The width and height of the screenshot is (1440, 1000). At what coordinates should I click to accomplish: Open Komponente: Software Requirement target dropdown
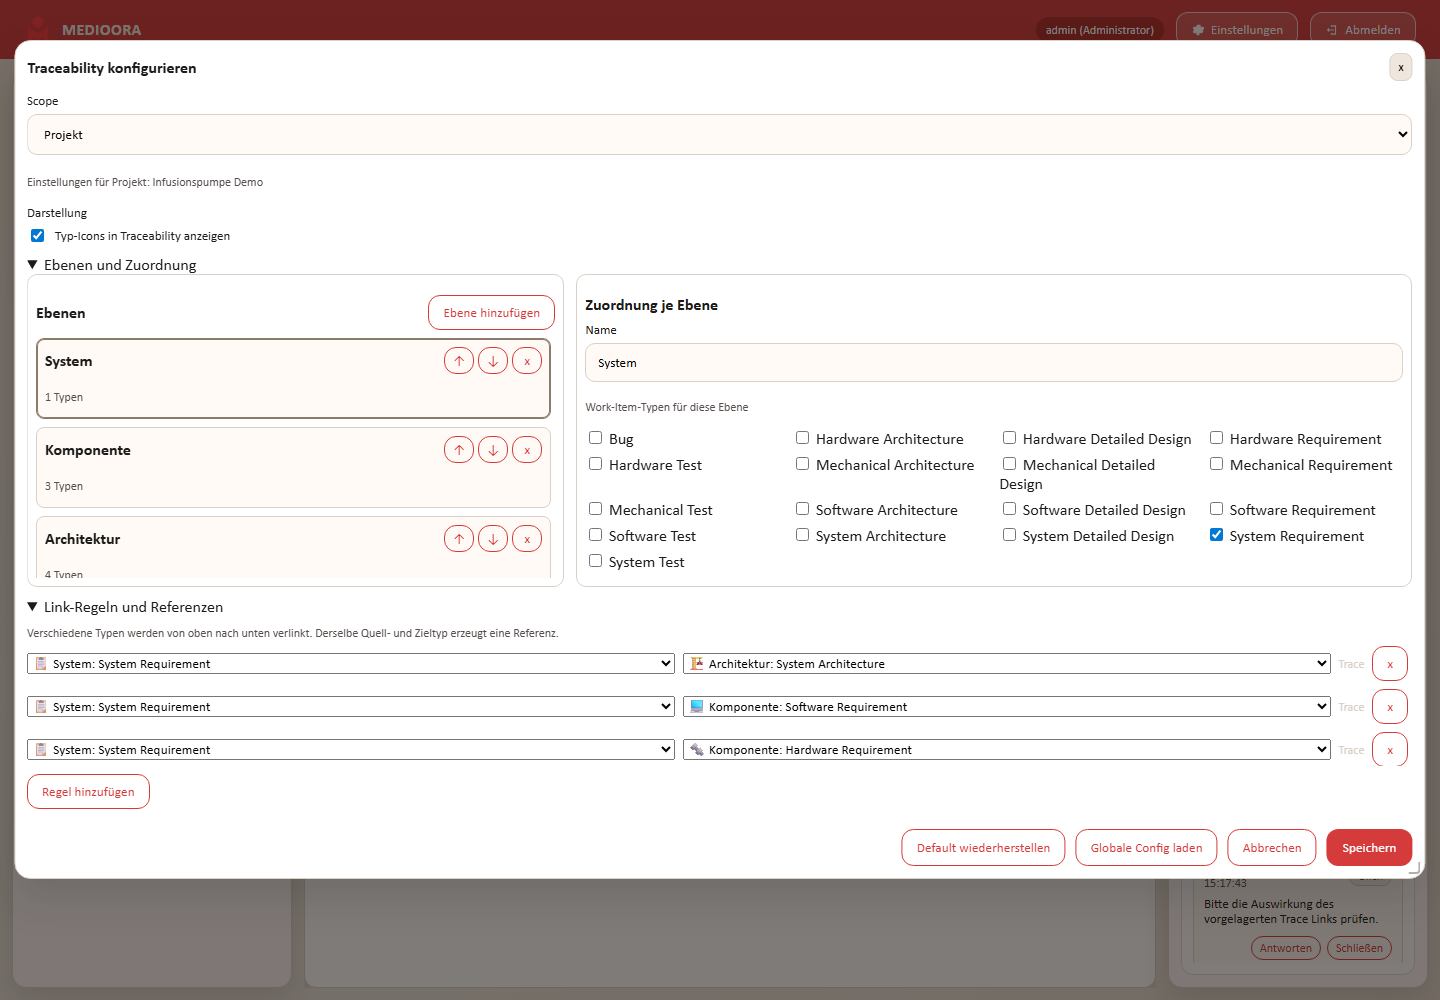pos(1007,707)
